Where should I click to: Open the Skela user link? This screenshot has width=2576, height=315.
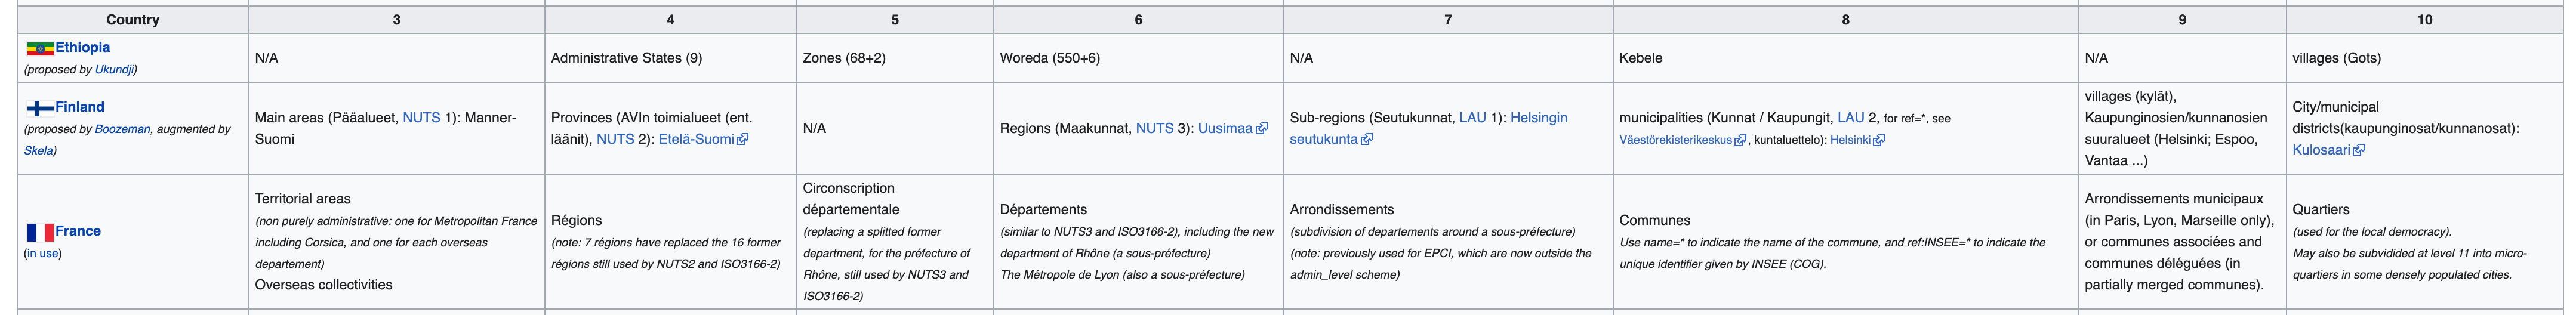click(38, 151)
